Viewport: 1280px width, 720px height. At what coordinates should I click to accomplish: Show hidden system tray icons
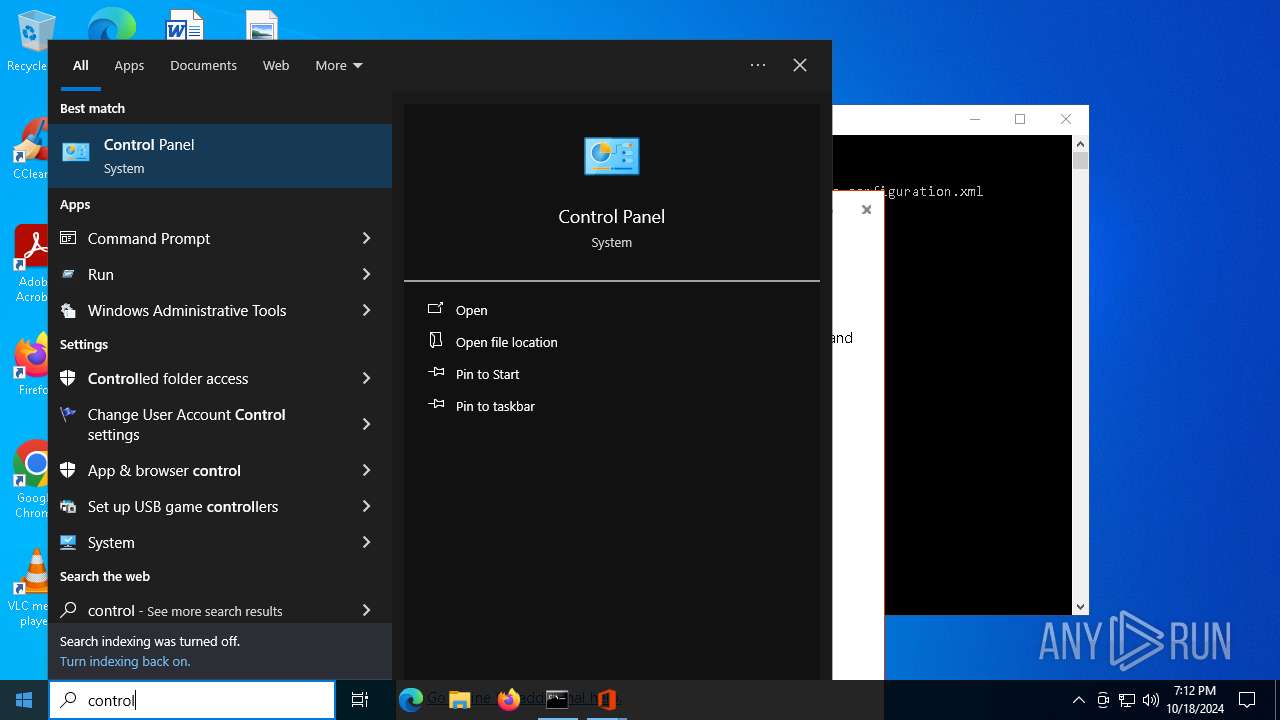click(1078, 700)
